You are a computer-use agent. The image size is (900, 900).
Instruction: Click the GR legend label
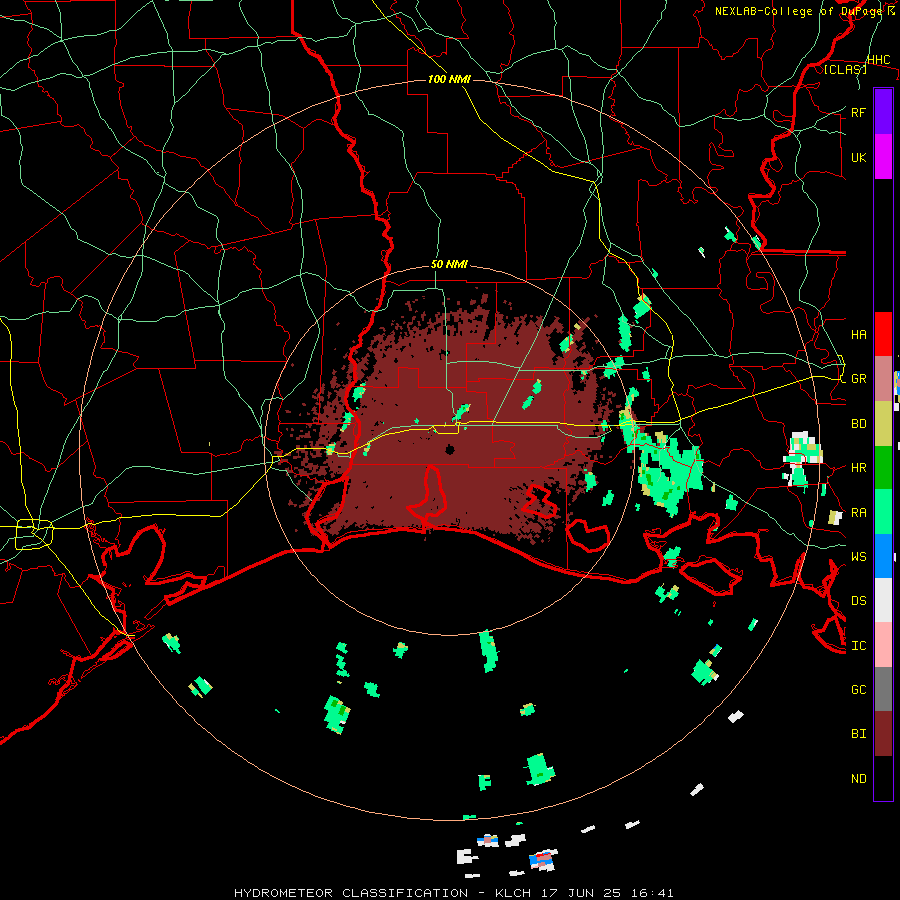tap(859, 379)
